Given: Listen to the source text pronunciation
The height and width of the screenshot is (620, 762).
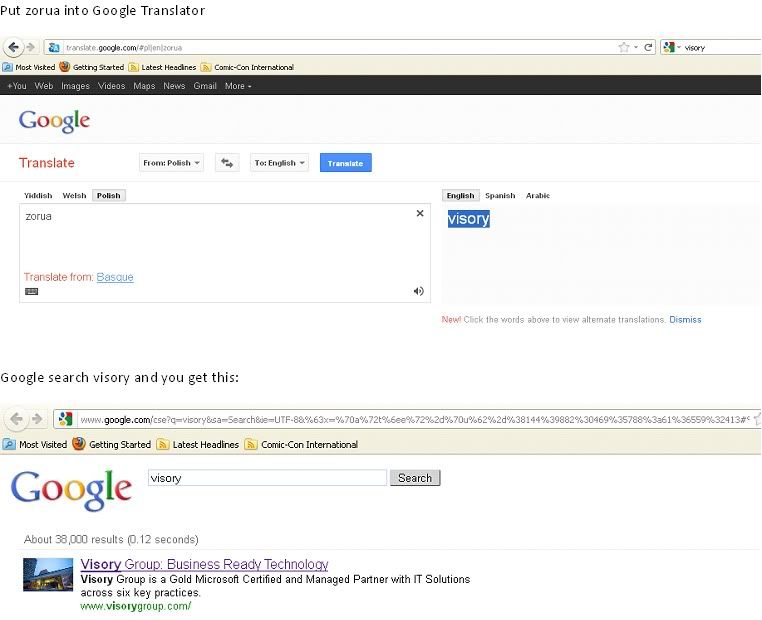Looking at the screenshot, I should 418,291.
